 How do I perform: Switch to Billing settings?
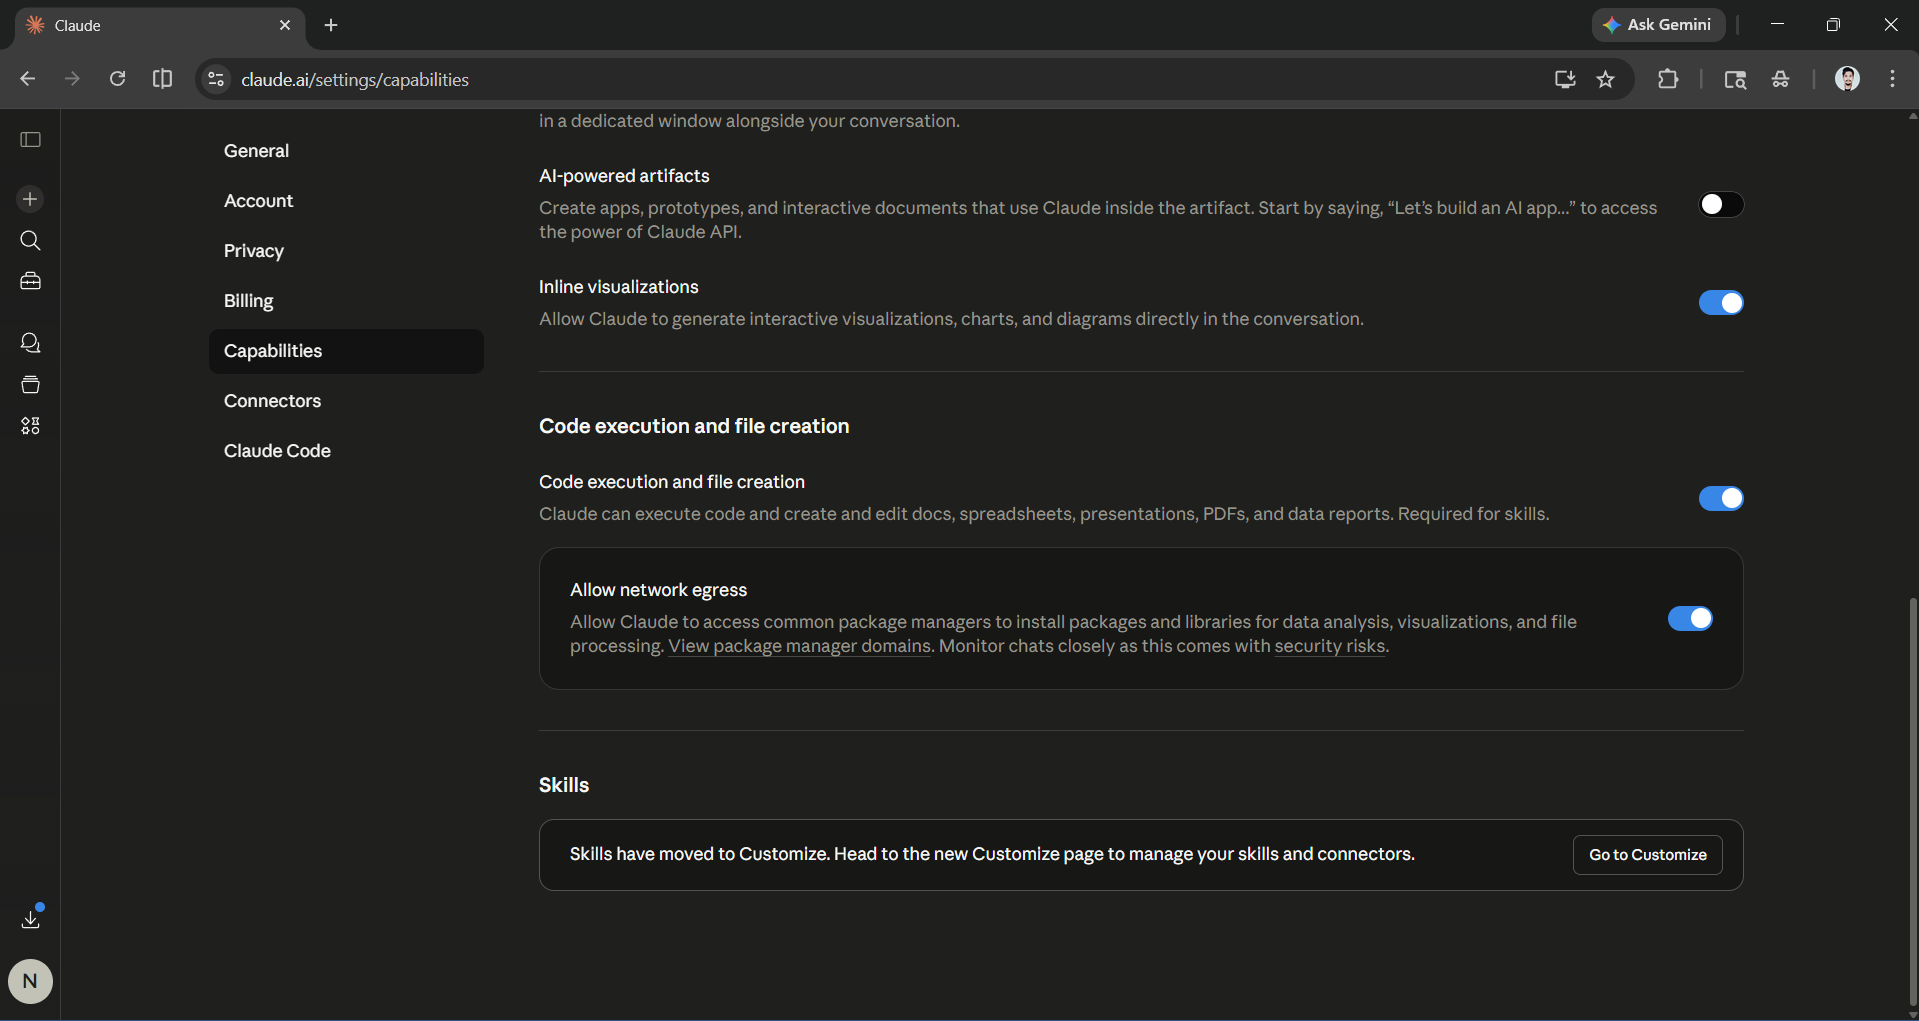pos(346,301)
